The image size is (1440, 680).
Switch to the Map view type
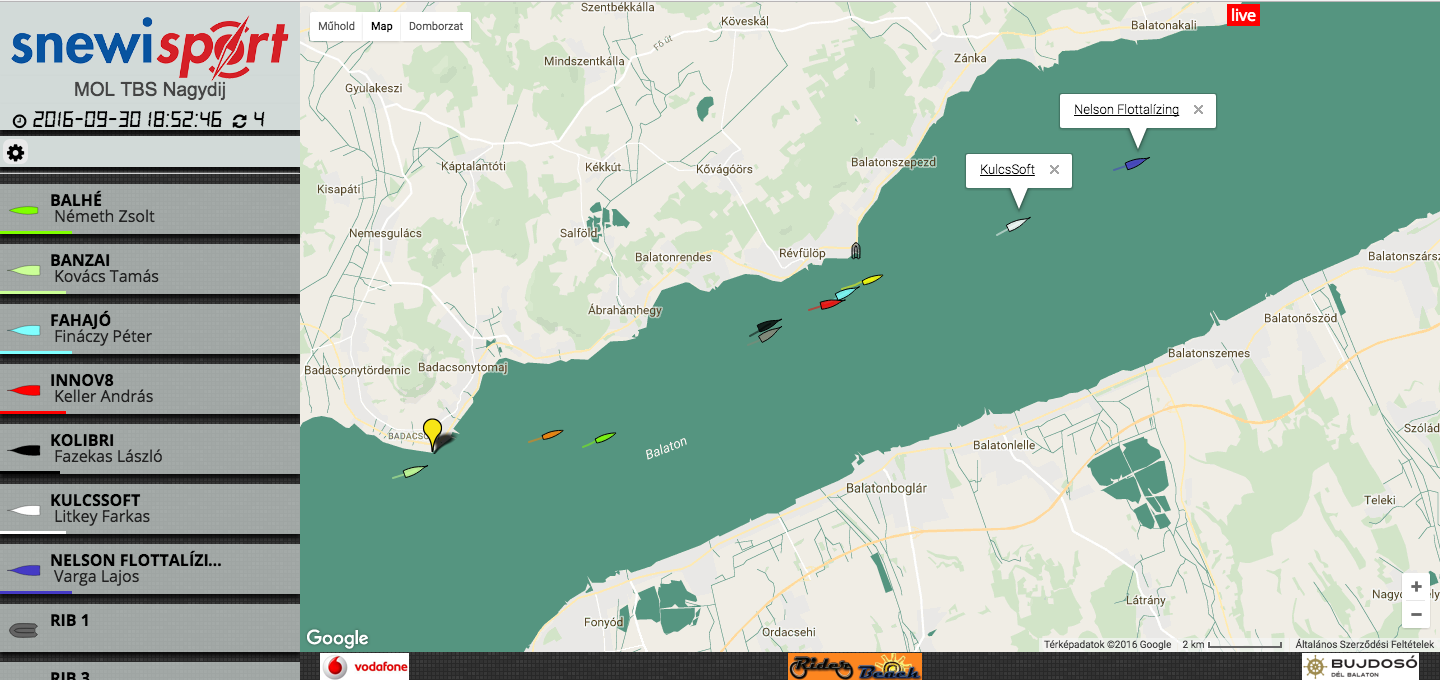[x=382, y=26]
